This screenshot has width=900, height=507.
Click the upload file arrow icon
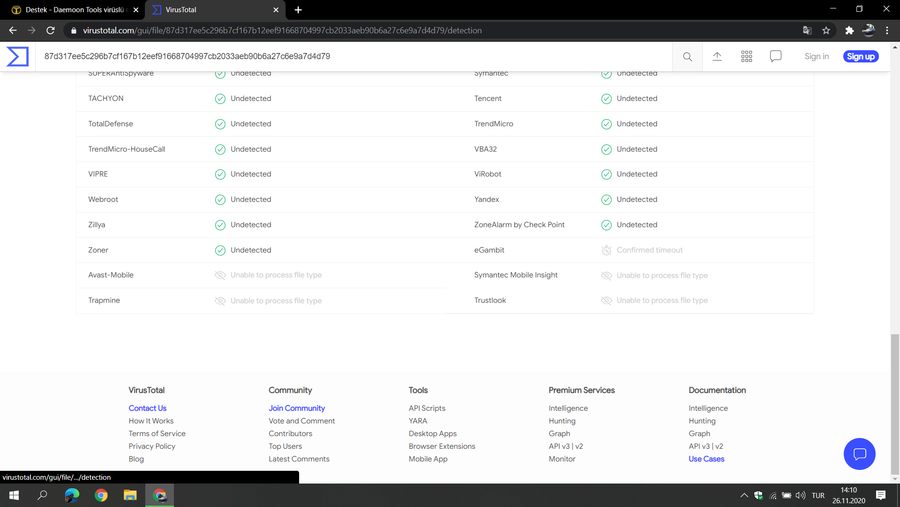coord(717,56)
